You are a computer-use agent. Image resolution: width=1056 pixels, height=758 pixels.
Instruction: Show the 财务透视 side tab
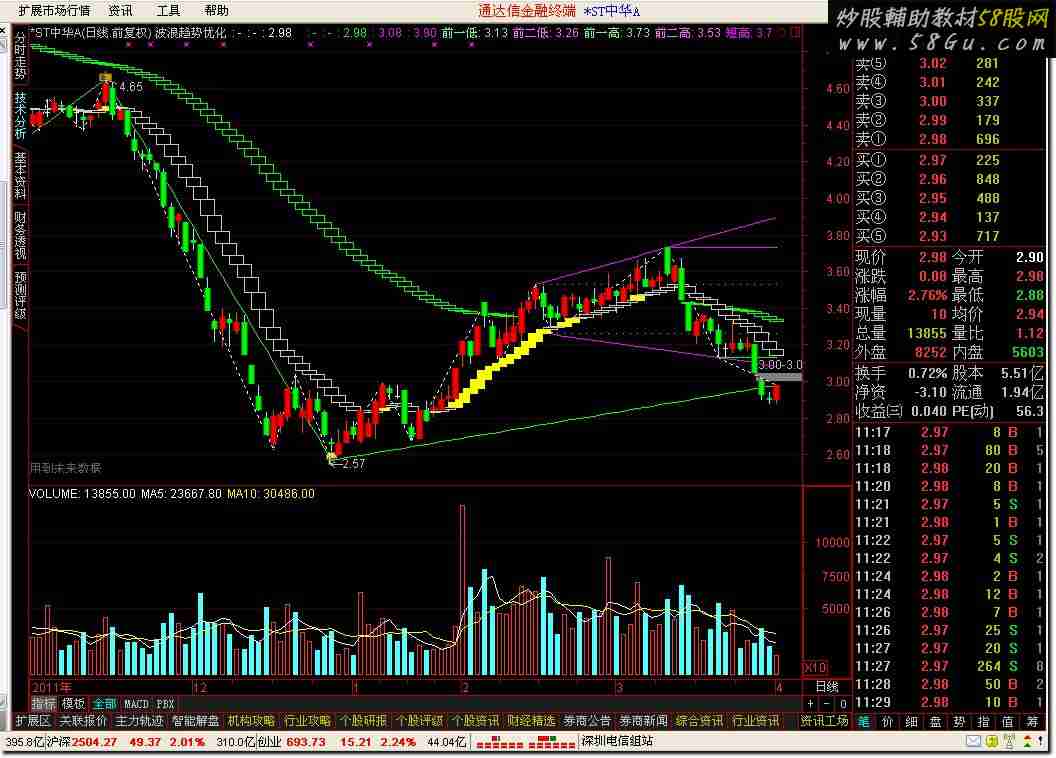pyautogui.click(x=20, y=235)
